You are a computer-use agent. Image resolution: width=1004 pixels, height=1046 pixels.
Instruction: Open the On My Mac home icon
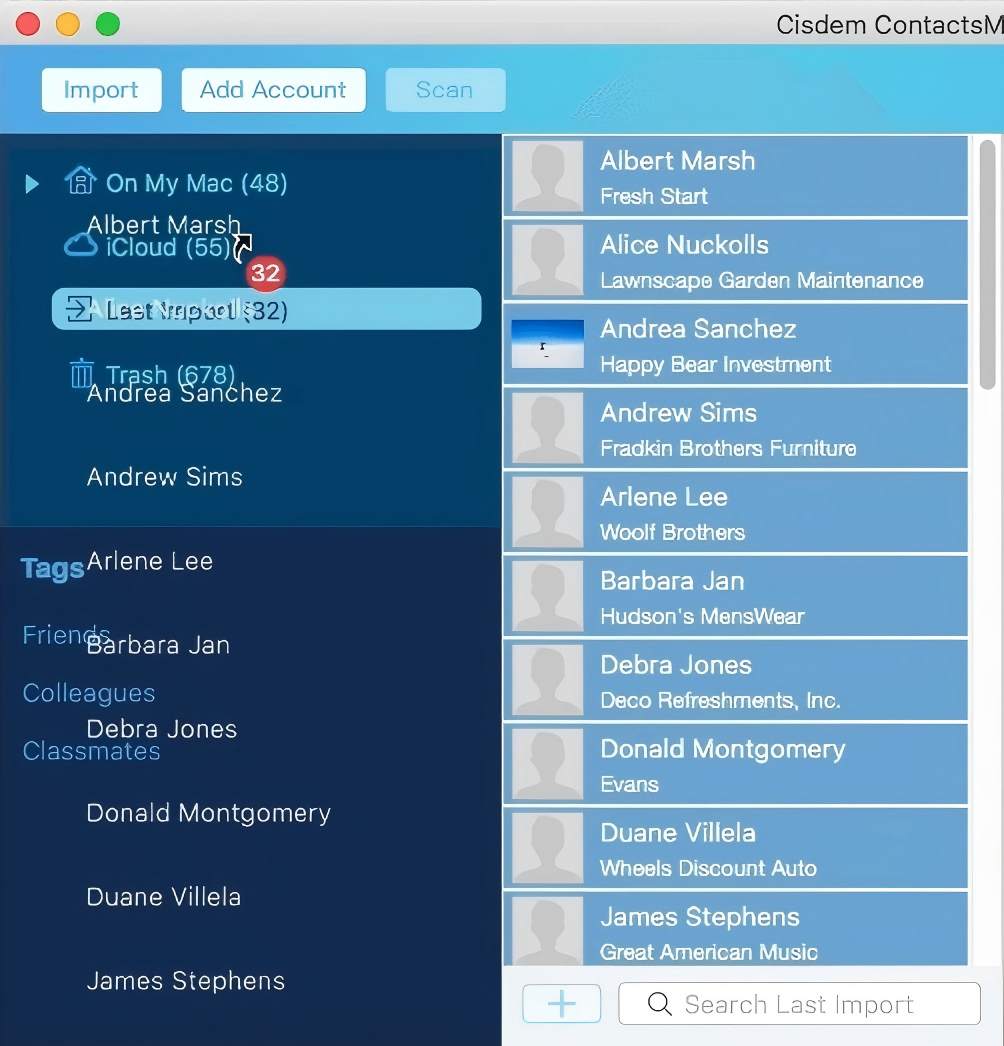pyautogui.click(x=81, y=183)
